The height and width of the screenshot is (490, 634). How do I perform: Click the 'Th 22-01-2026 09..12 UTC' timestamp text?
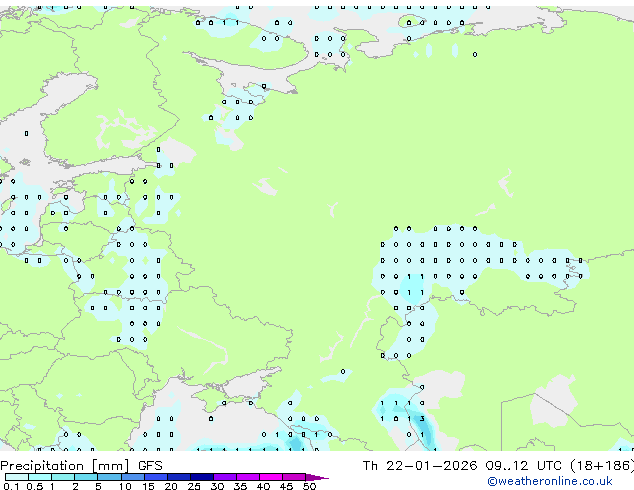pos(464,466)
